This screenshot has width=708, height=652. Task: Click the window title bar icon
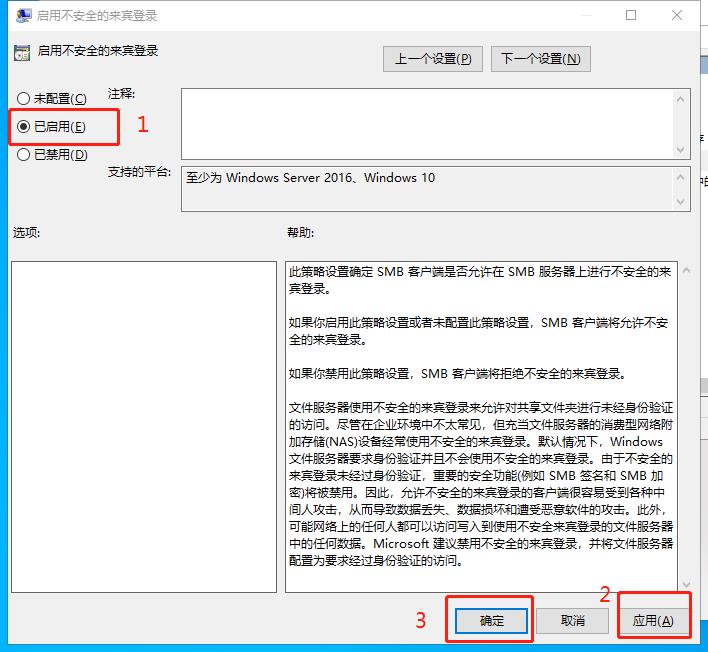[x=23, y=16]
